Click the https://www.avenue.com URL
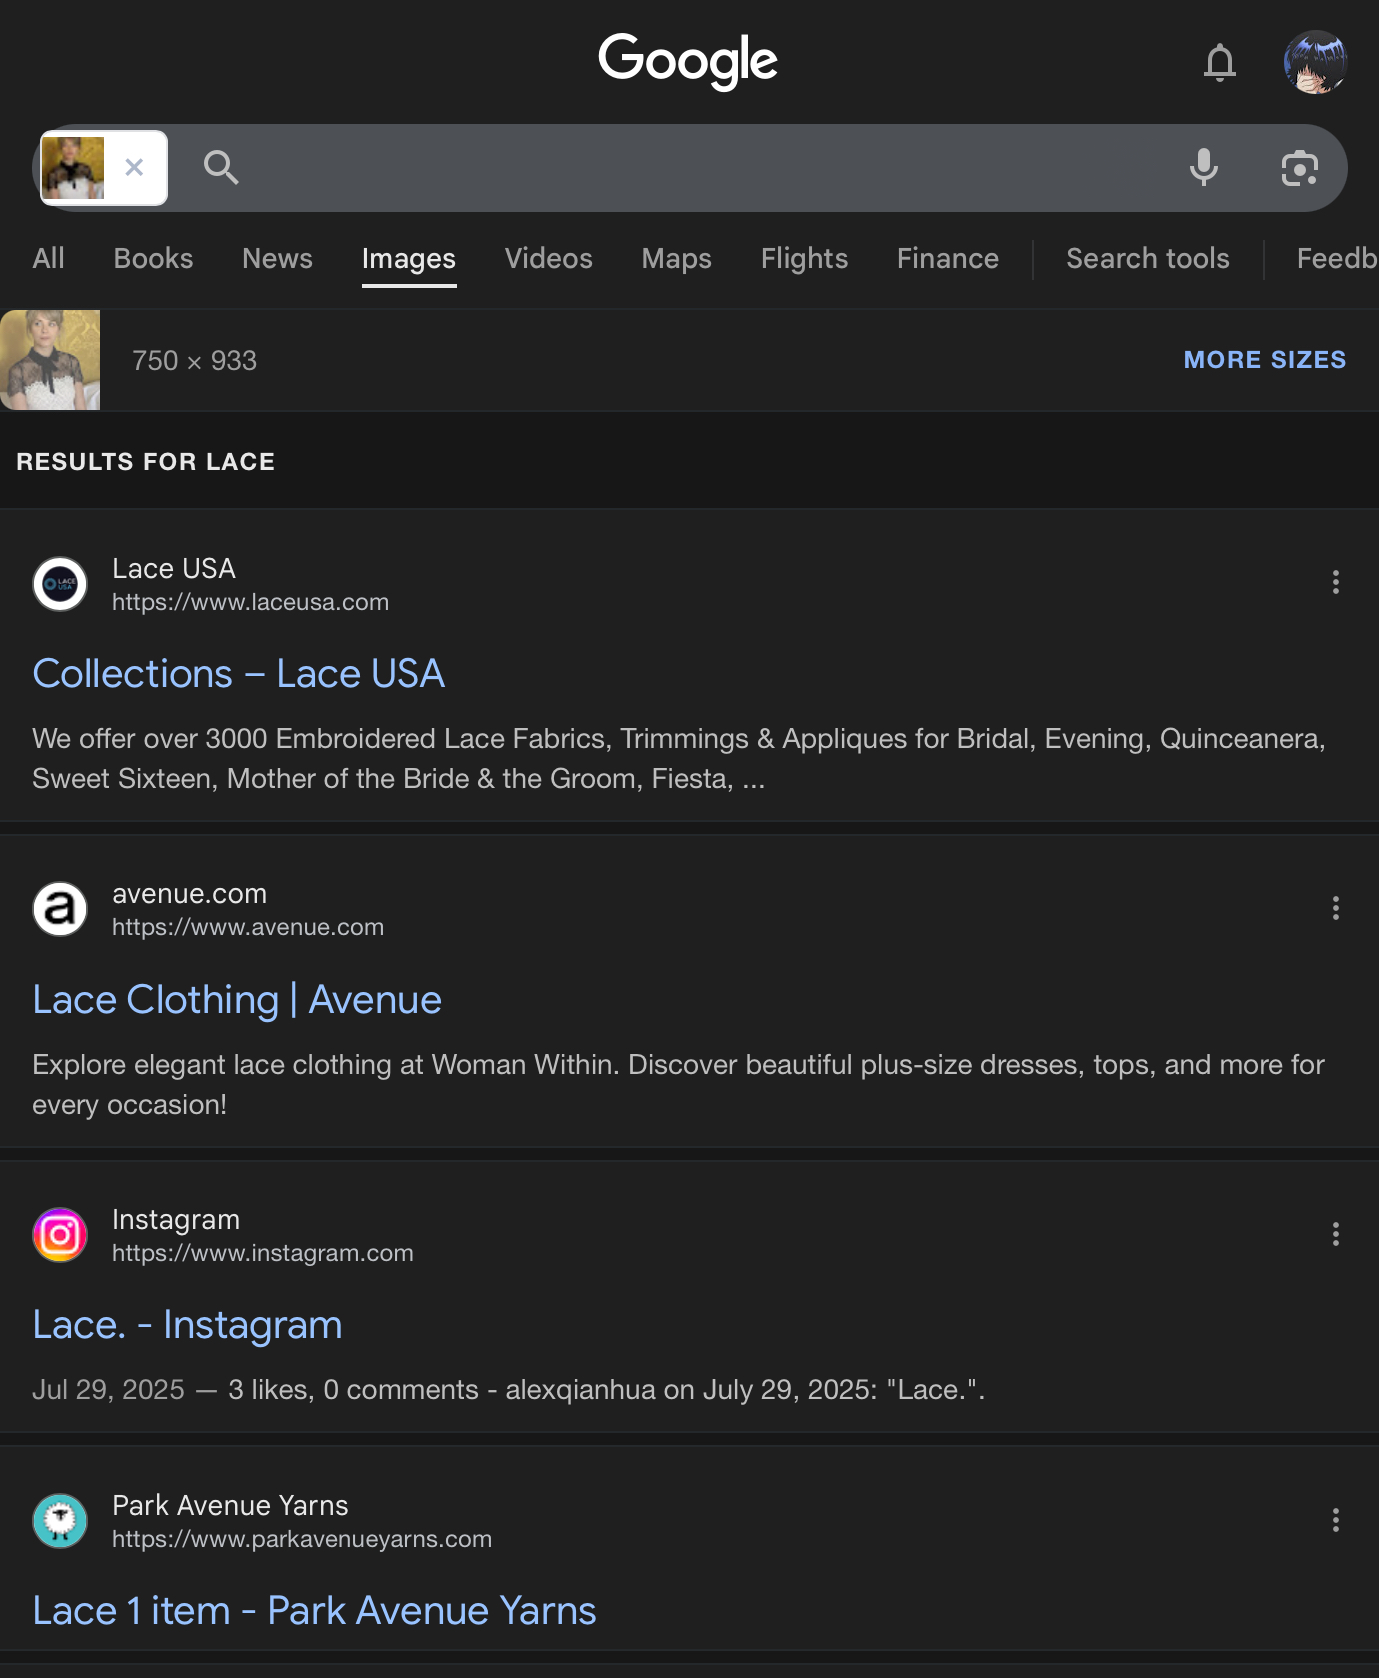Image resolution: width=1379 pixels, height=1678 pixels. point(248,927)
